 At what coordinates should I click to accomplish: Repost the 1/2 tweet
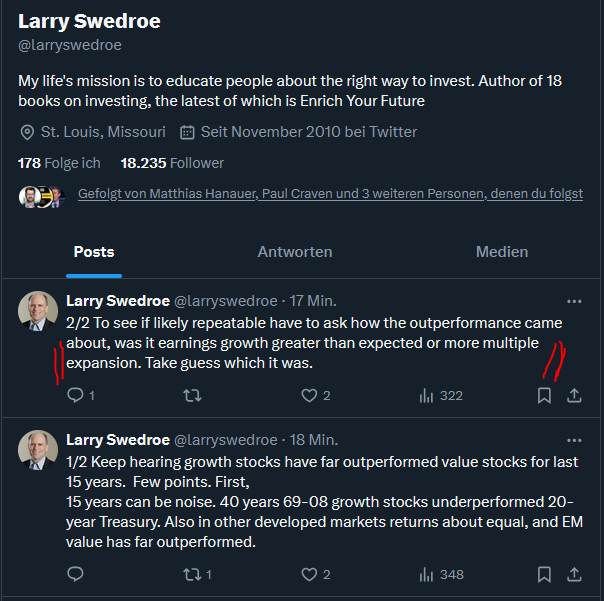point(191,574)
